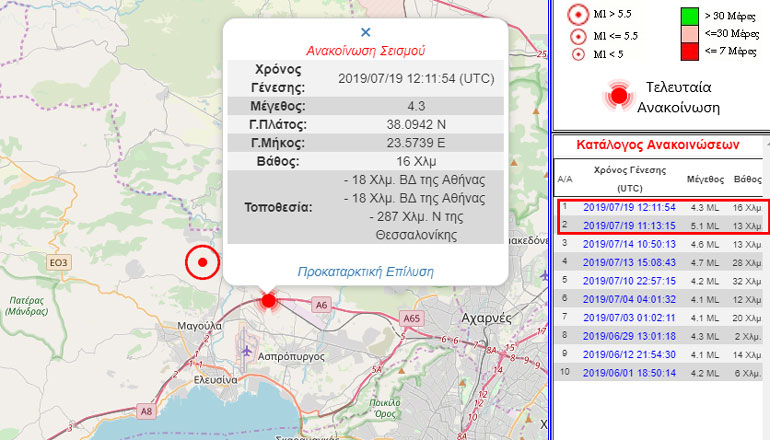Click the Ελευσίνα label on map
770x440 pixels.
216,380
